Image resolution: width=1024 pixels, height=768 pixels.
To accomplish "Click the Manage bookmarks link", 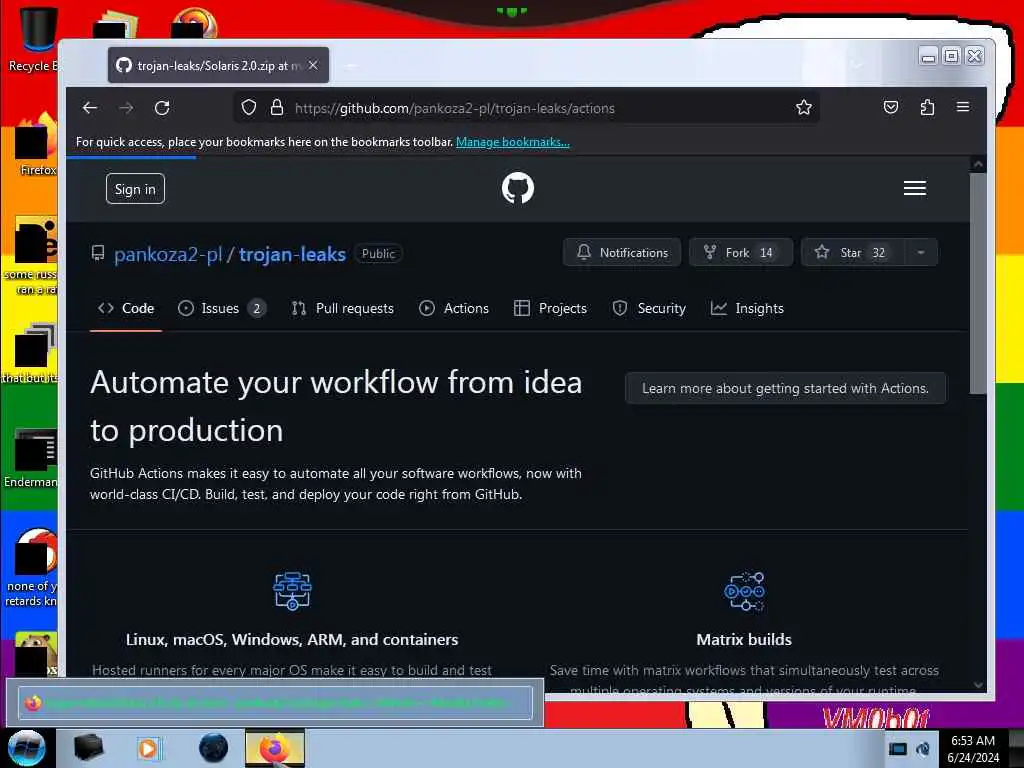I will click(x=513, y=142).
